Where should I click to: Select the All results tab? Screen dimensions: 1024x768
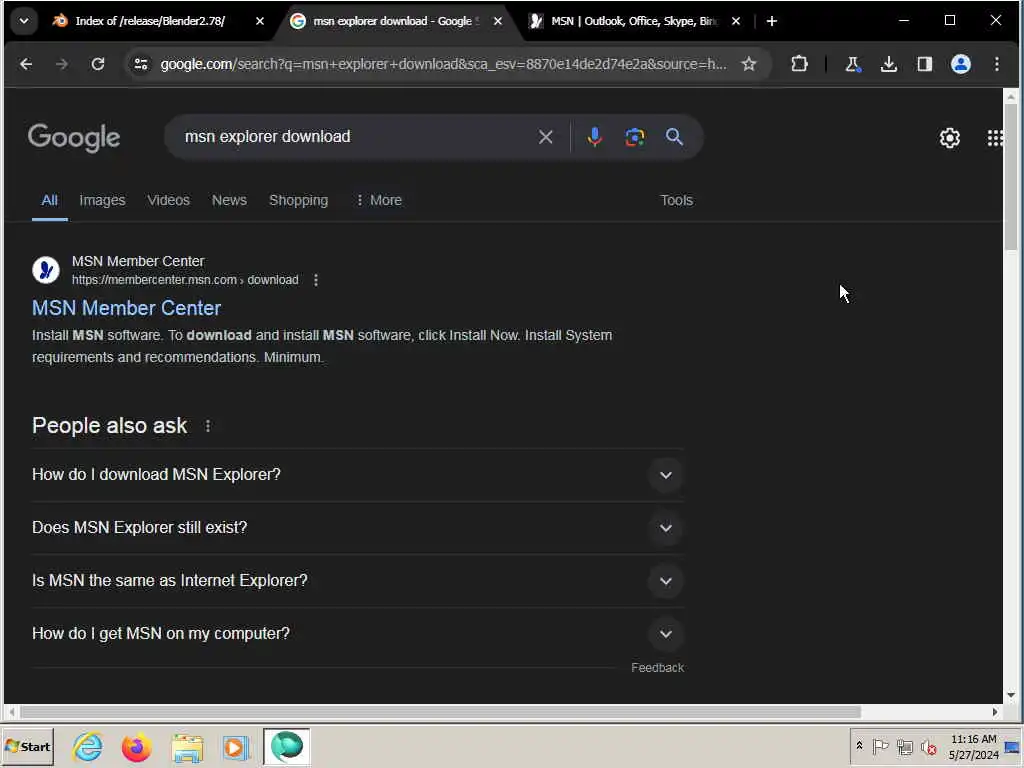(x=50, y=200)
